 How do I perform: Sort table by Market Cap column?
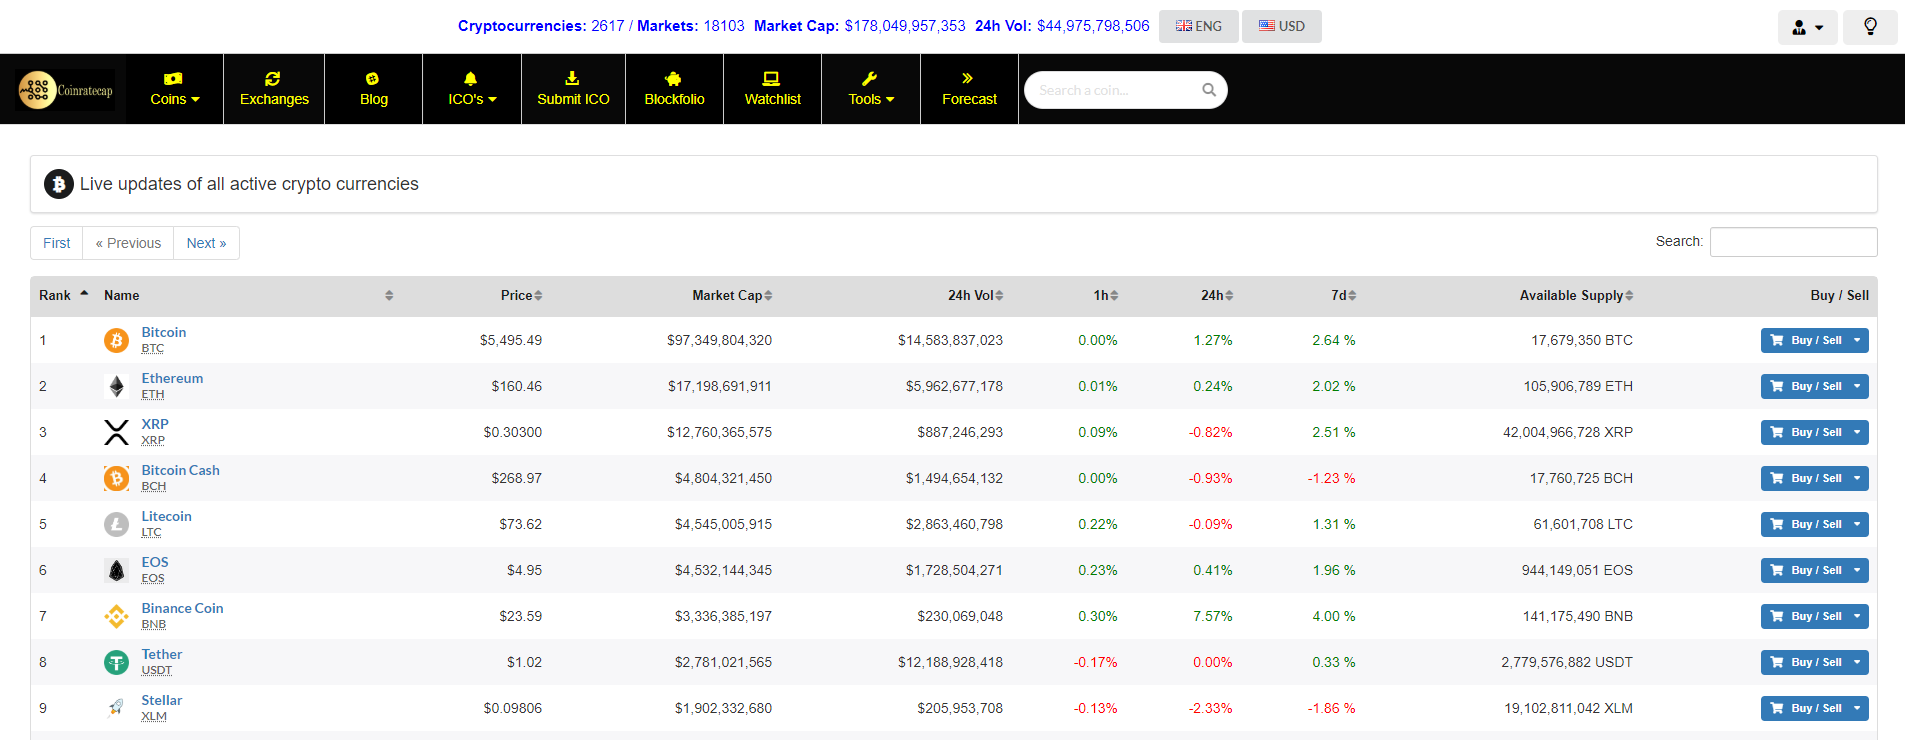click(x=732, y=295)
